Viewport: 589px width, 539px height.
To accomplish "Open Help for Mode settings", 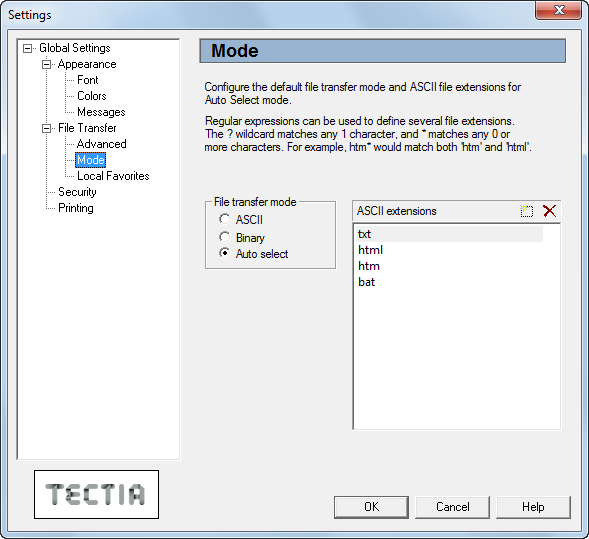I will pos(533,507).
